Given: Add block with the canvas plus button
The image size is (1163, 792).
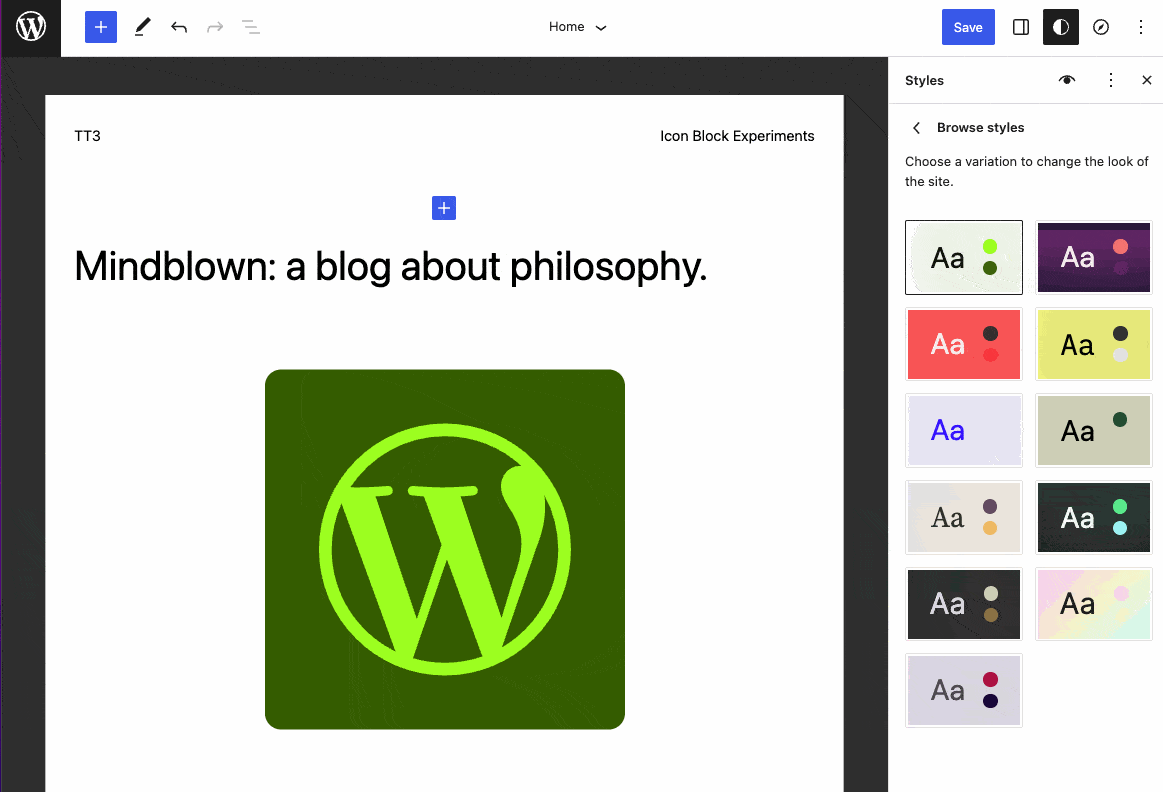Looking at the screenshot, I should point(444,208).
